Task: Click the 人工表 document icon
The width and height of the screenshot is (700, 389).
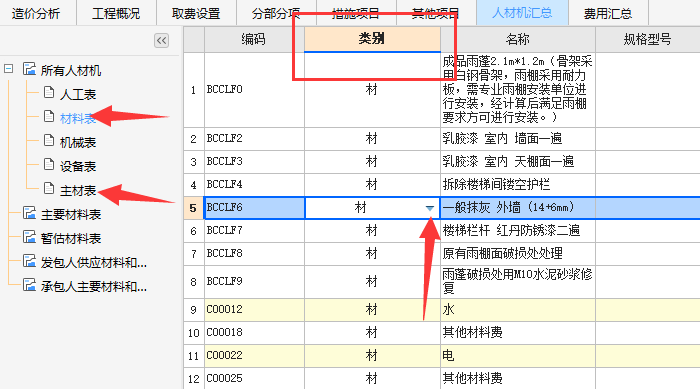Action: [x=49, y=92]
